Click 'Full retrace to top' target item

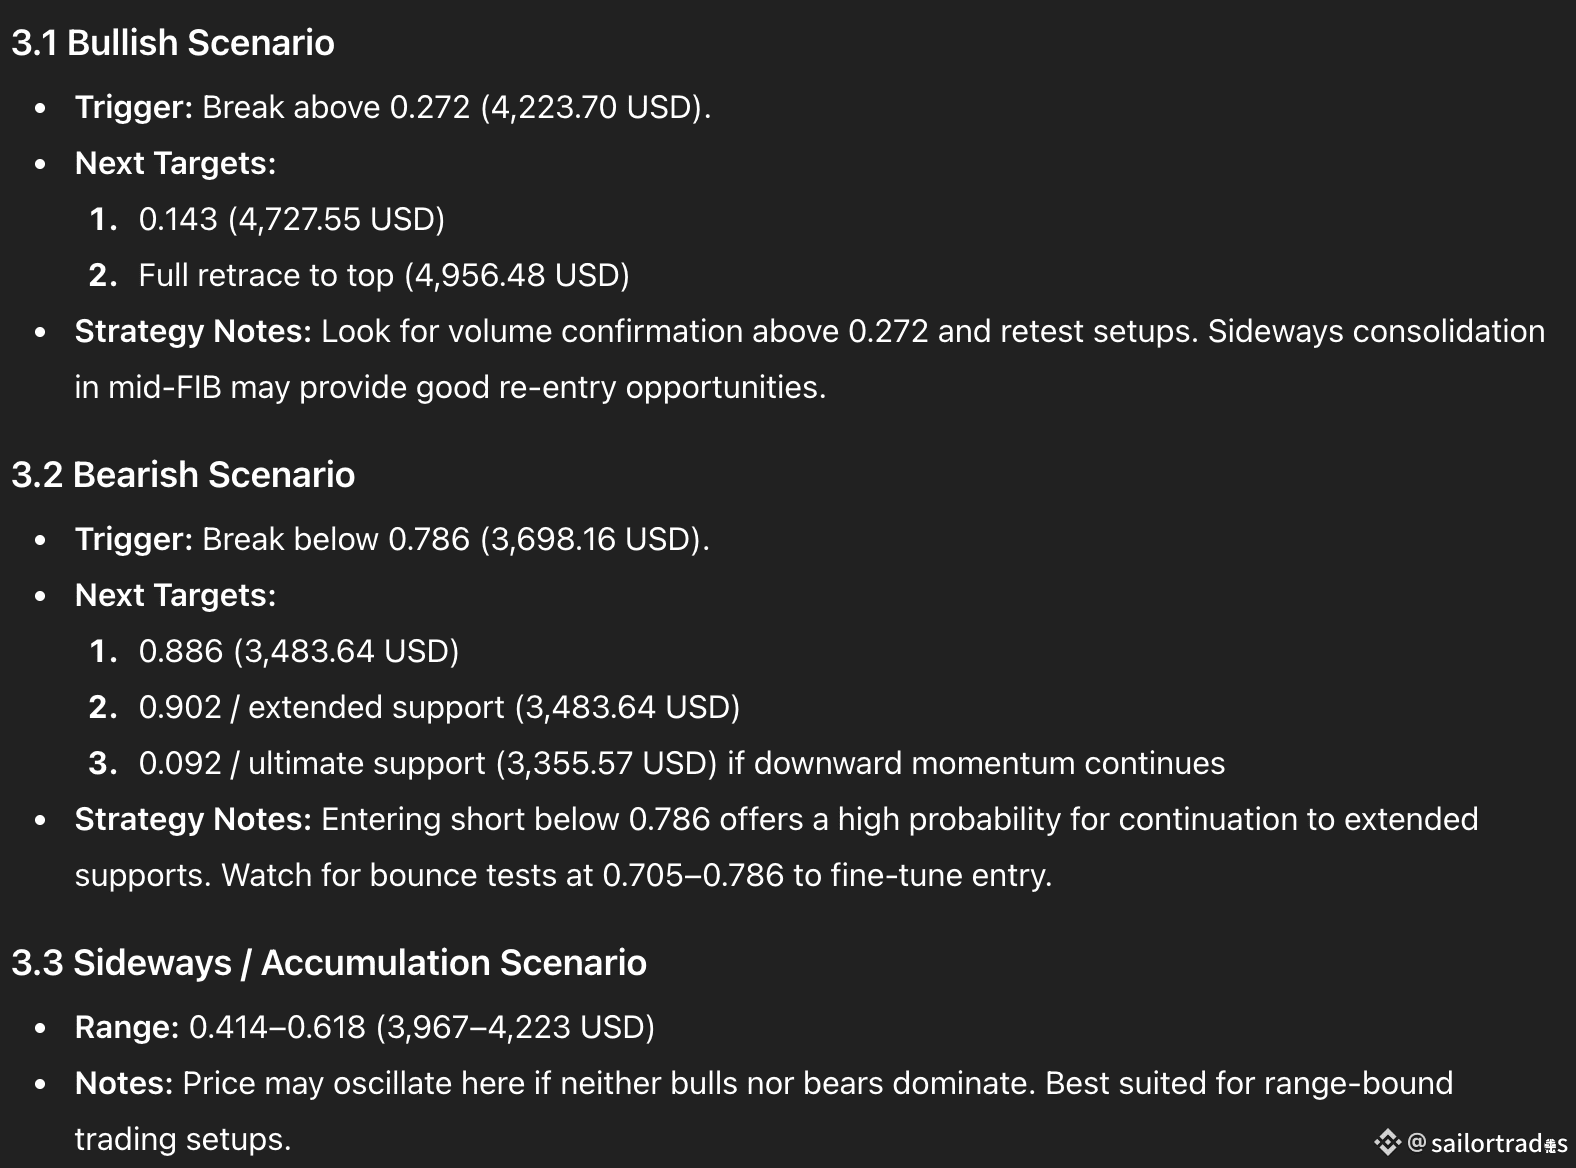click(x=383, y=275)
